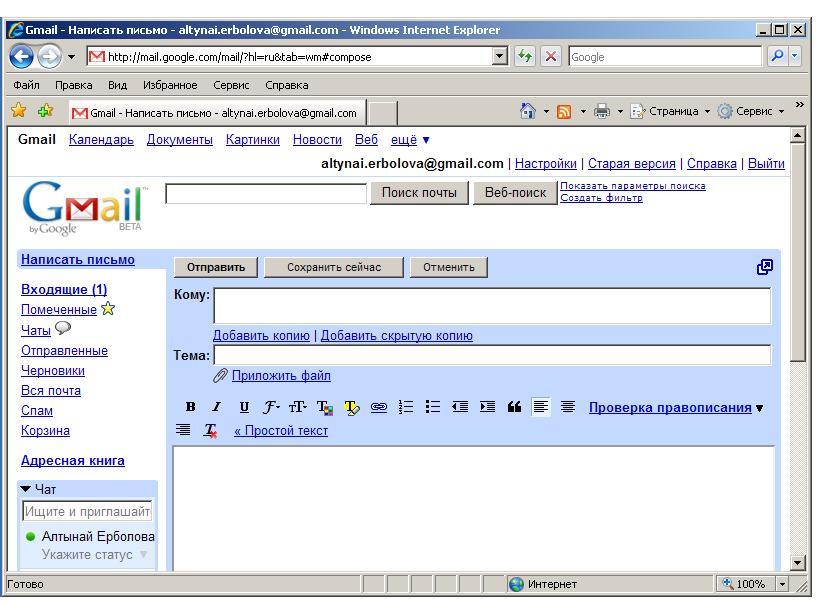Open the Сервис toolbar dropdown

point(751,111)
